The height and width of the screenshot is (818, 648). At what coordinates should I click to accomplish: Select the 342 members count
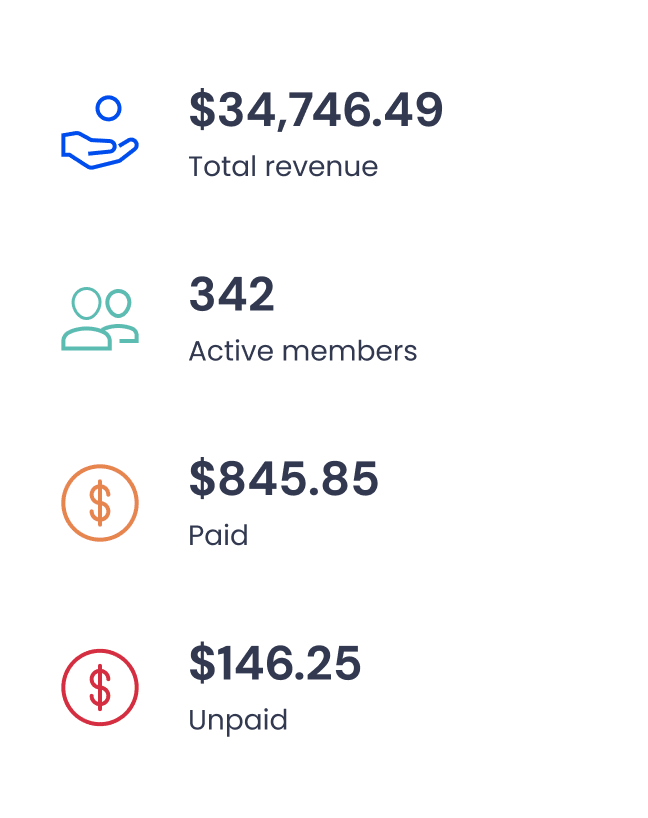(232, 294)
